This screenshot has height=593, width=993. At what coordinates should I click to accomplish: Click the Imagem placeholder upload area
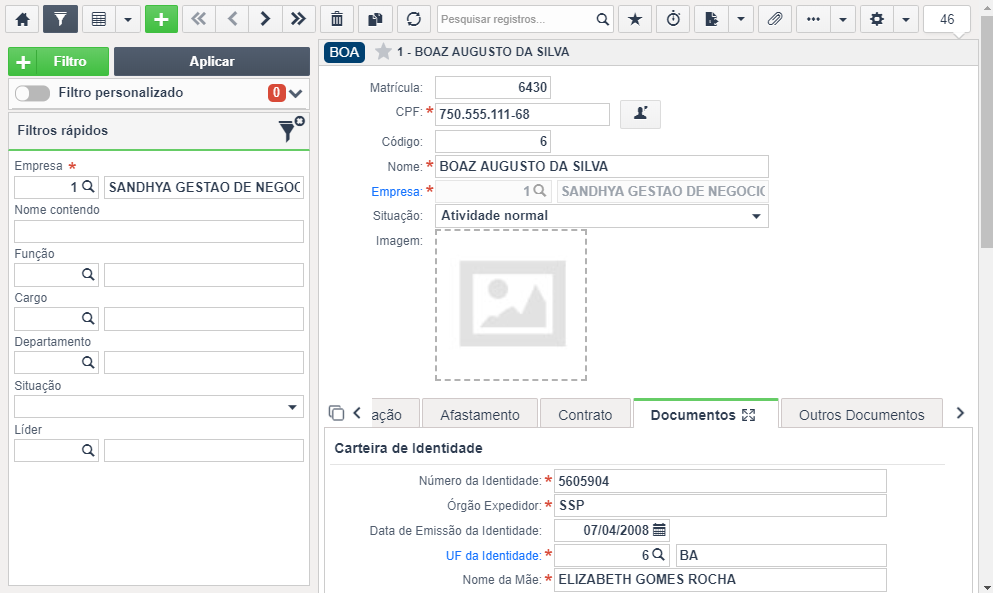click(x=511, y=305)
